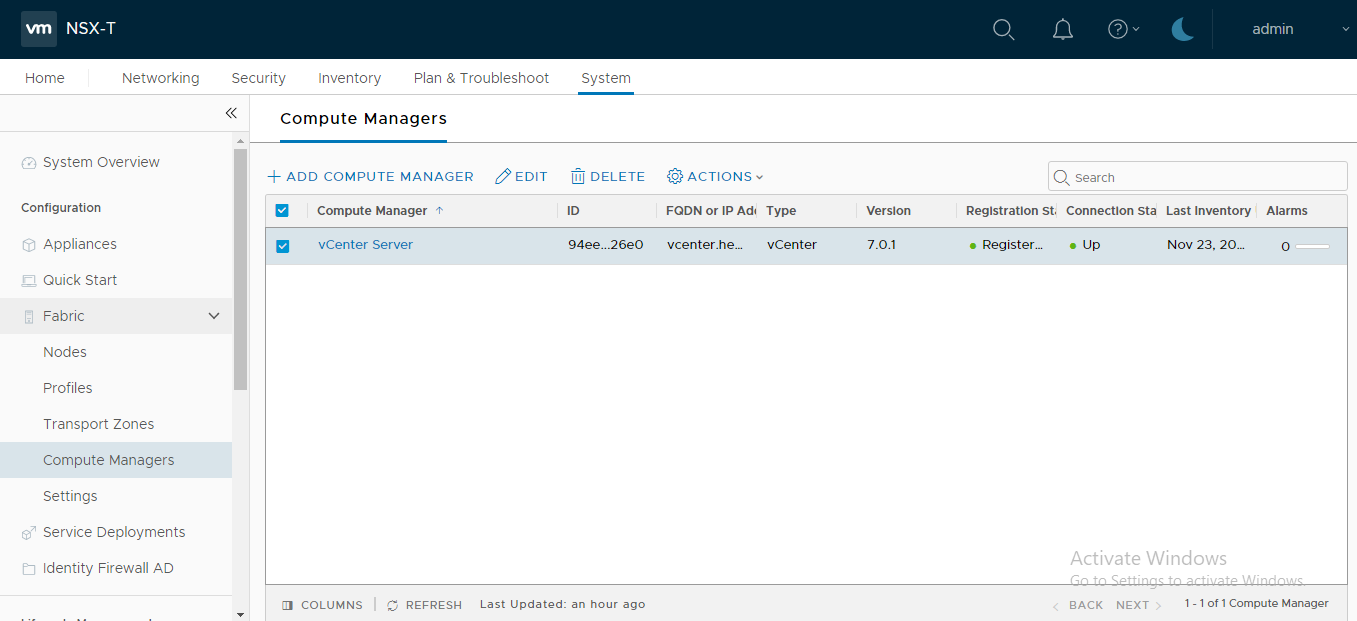Image resolution: width=1357 pixels, height=621 pixels.
Task: Select the System tab
Action: click(x=606, y=78)
